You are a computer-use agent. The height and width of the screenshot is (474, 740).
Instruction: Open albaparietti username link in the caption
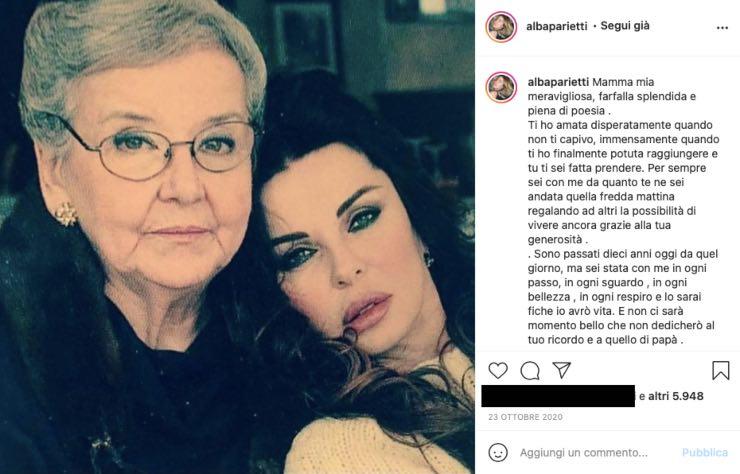point(558,82)
